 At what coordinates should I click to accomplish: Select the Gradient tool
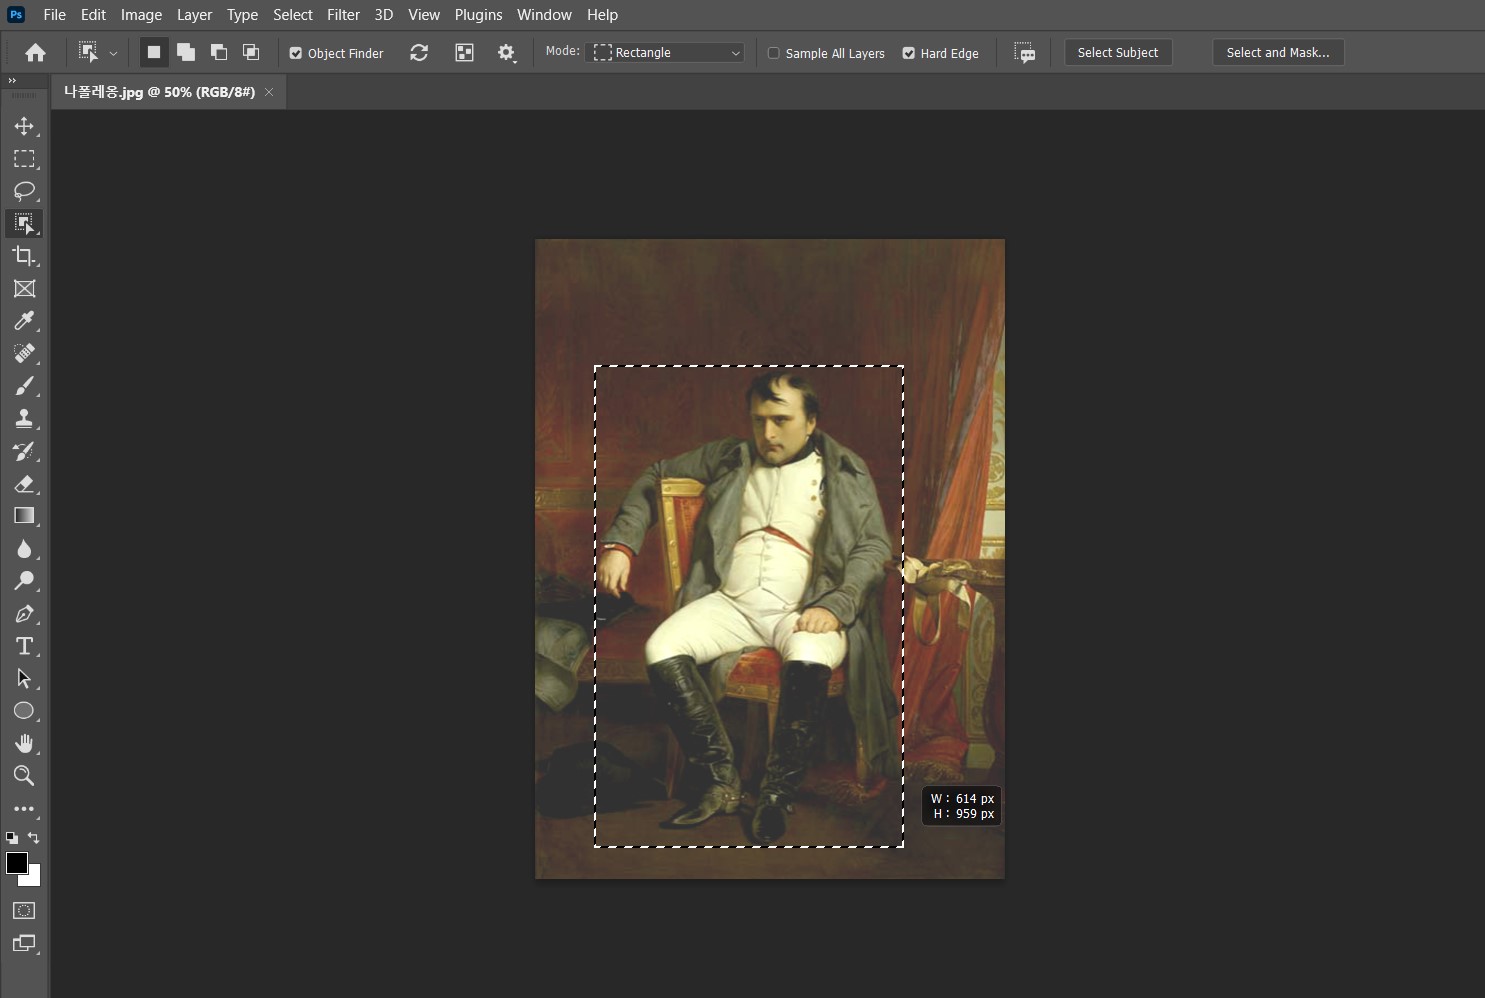24,516
